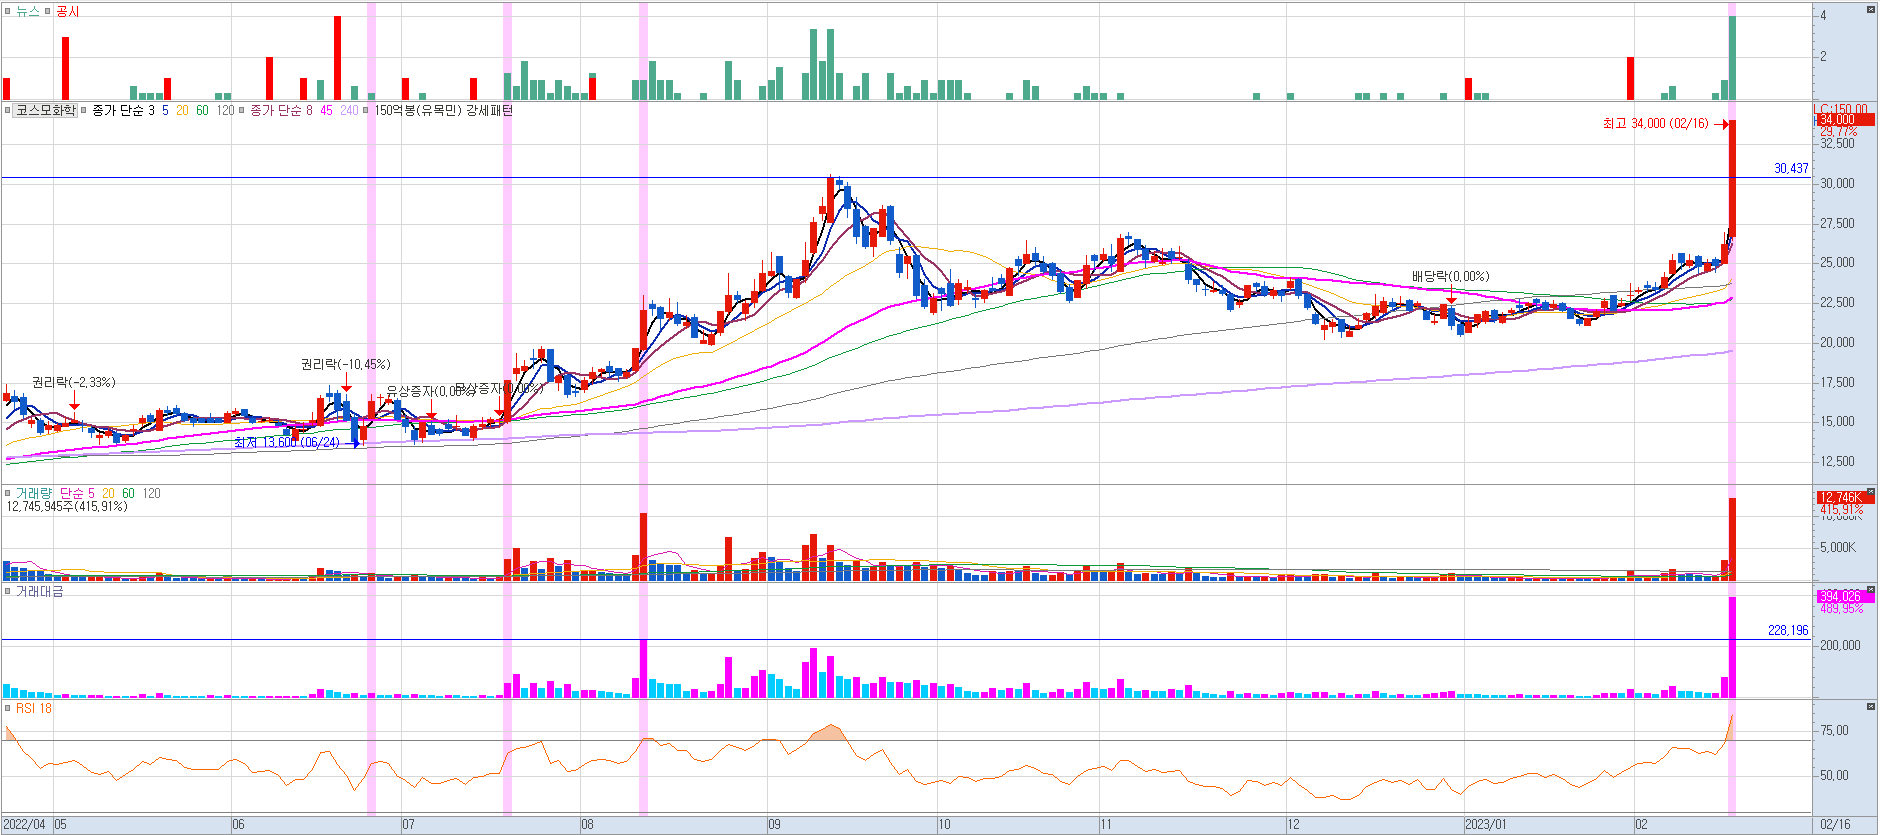Open the 거래량 indicator label

point(34,493)
